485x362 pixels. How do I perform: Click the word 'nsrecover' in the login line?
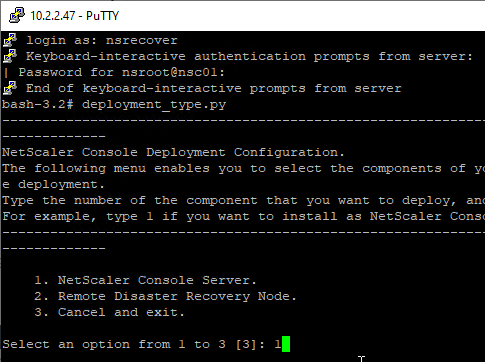pos(142,40)
